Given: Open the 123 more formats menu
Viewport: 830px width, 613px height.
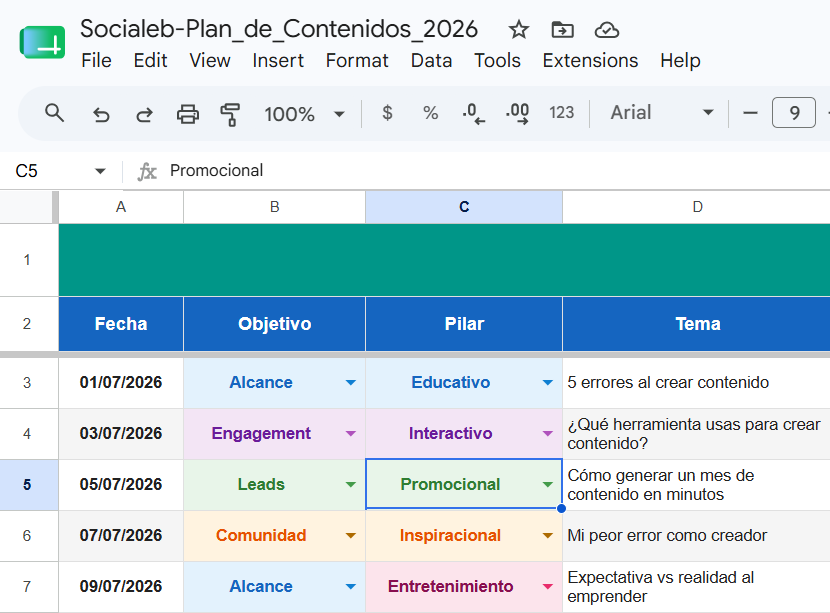Looking at the screenshot, I should pos(561,113).
